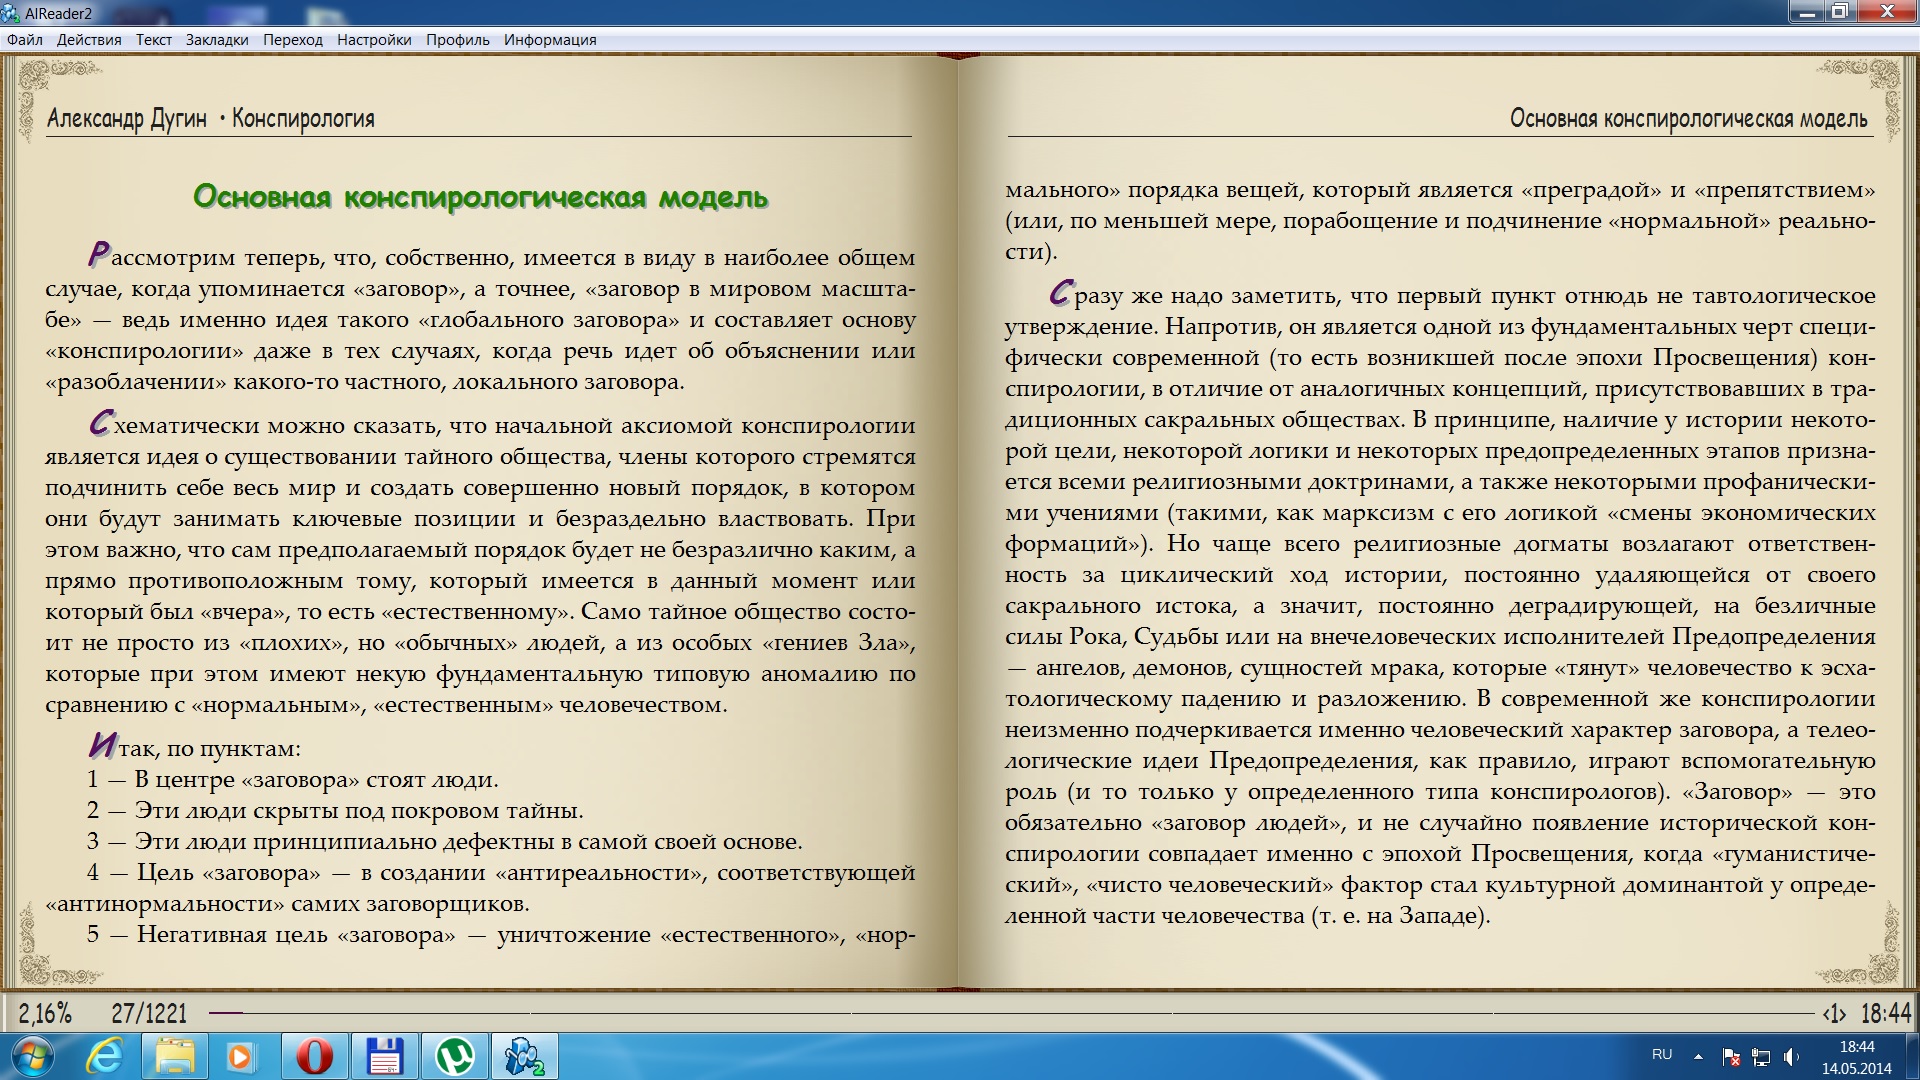The image size is (1920, 1080).
Task: Open the floppy disk app in taskbar
Action: click(x=384, y=1056)
